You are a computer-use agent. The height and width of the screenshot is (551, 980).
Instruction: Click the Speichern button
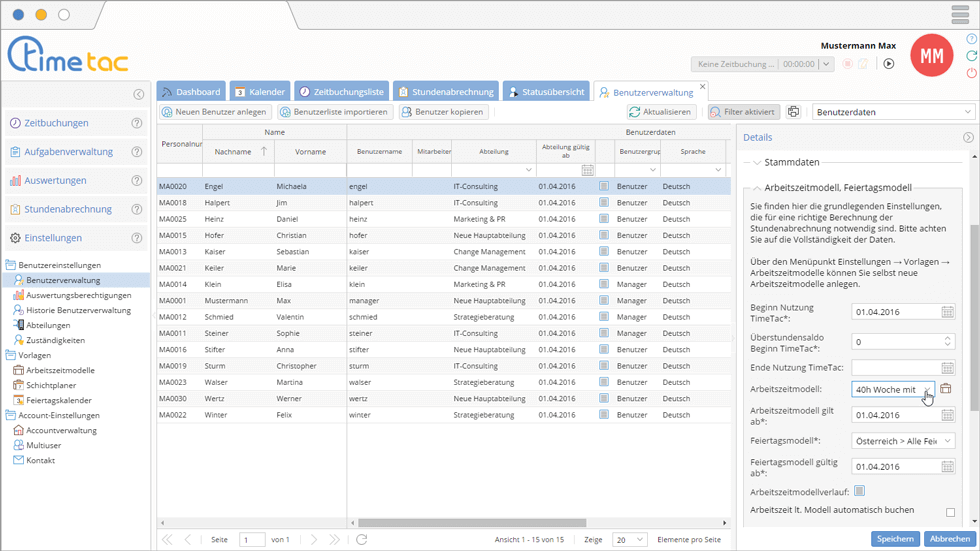tap(894, 538)
